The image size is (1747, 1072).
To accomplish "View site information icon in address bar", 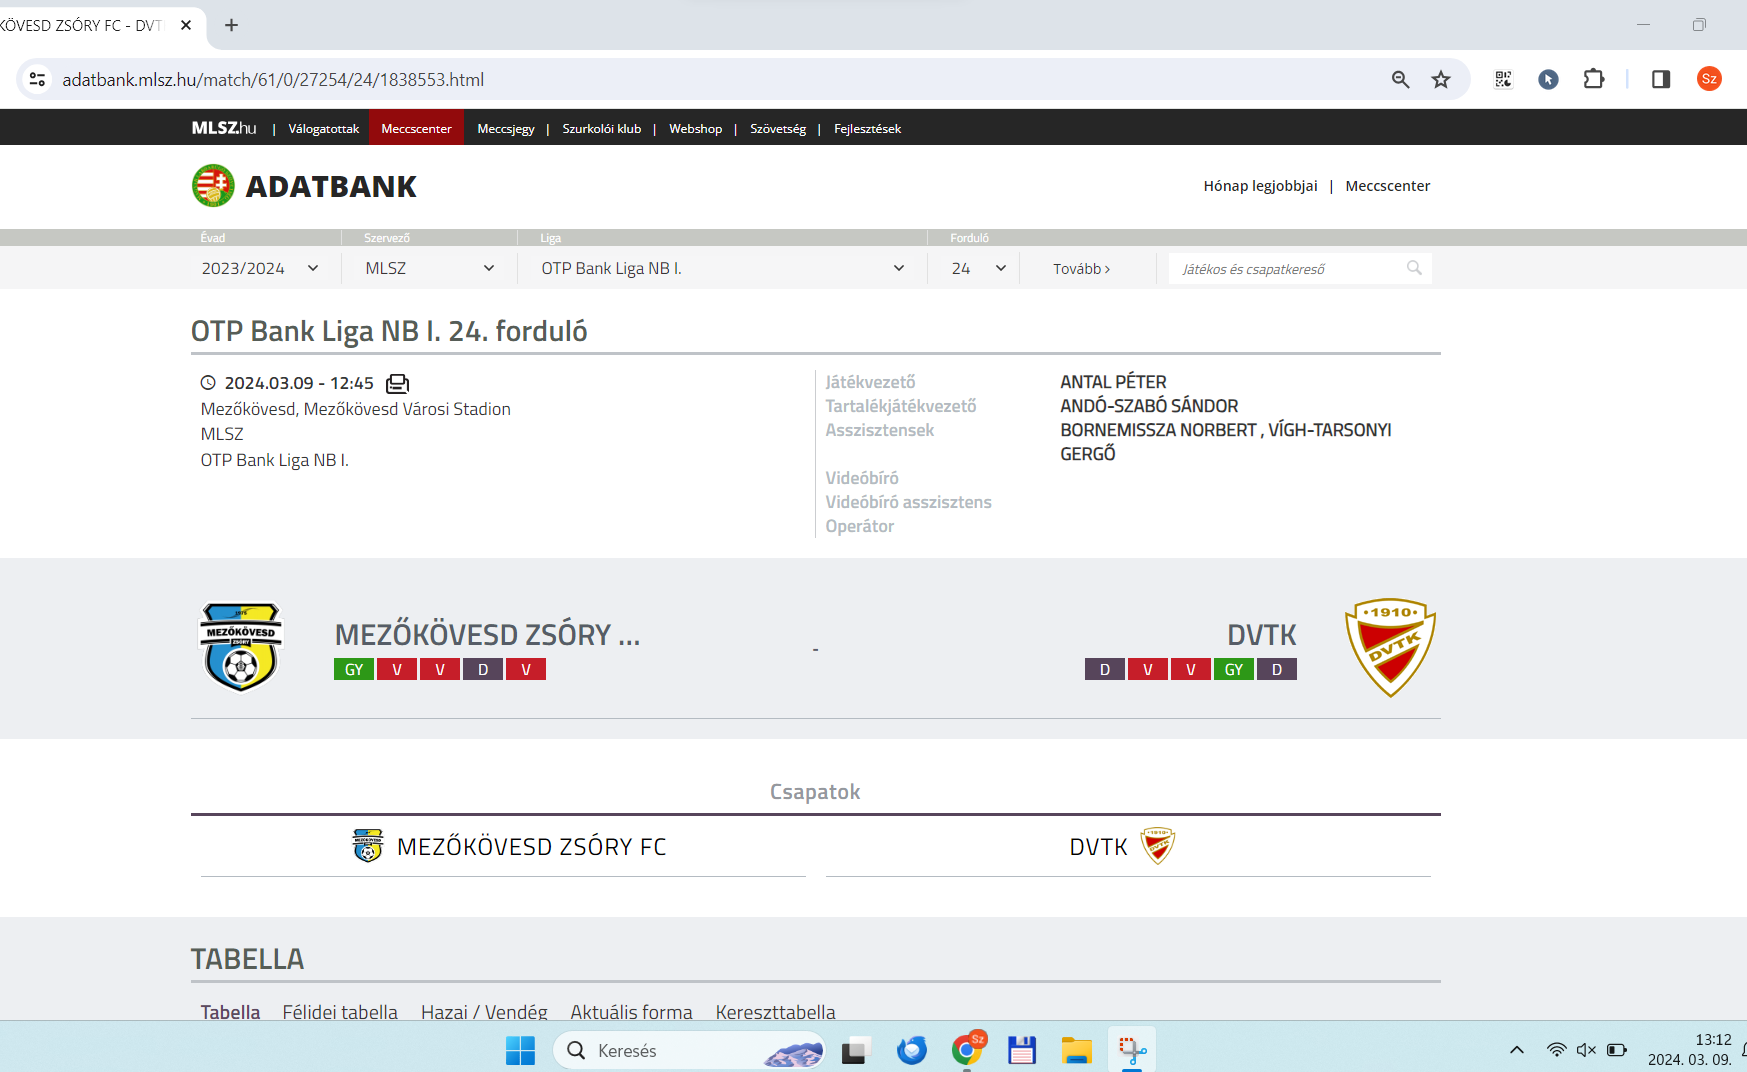I will 37,79.
